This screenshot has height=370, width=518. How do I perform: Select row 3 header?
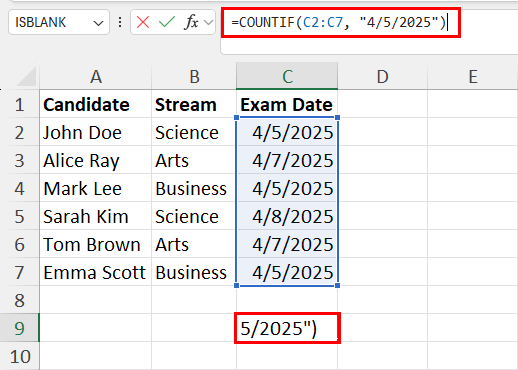[x=19, y=160]
